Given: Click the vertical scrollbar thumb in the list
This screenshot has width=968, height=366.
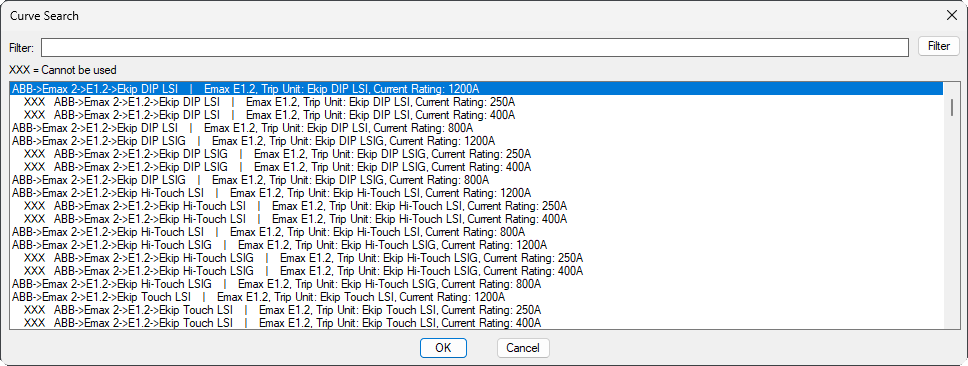Looking at the screenshot, I should (x=951, y=107).
